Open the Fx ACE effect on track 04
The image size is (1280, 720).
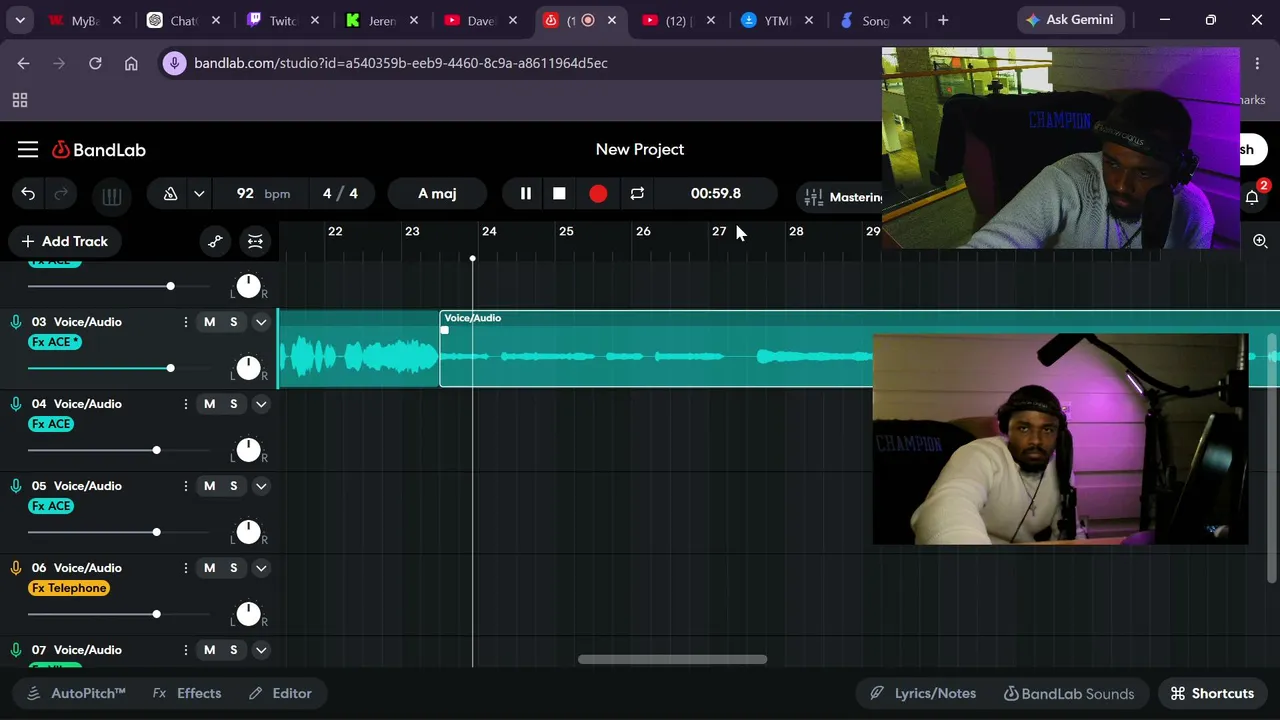point(51,424)
